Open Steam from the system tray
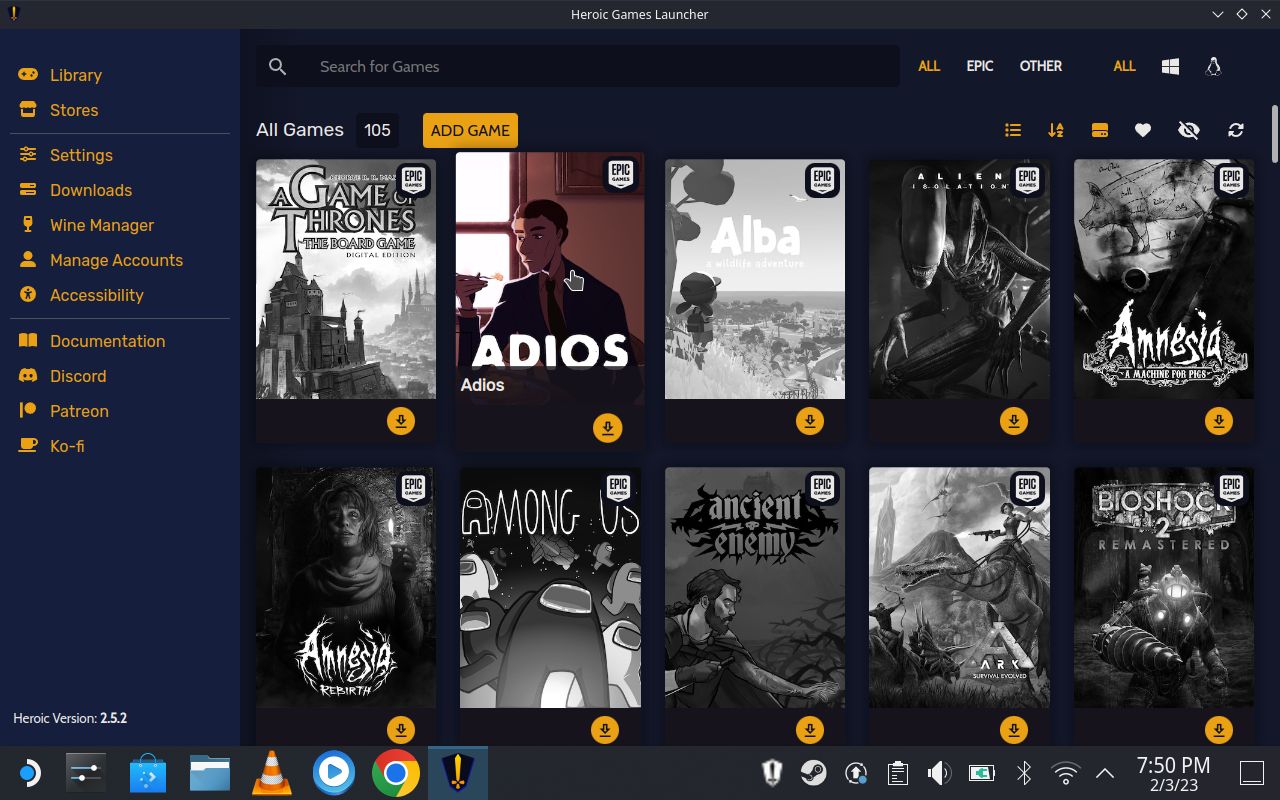 pos(814,773)
